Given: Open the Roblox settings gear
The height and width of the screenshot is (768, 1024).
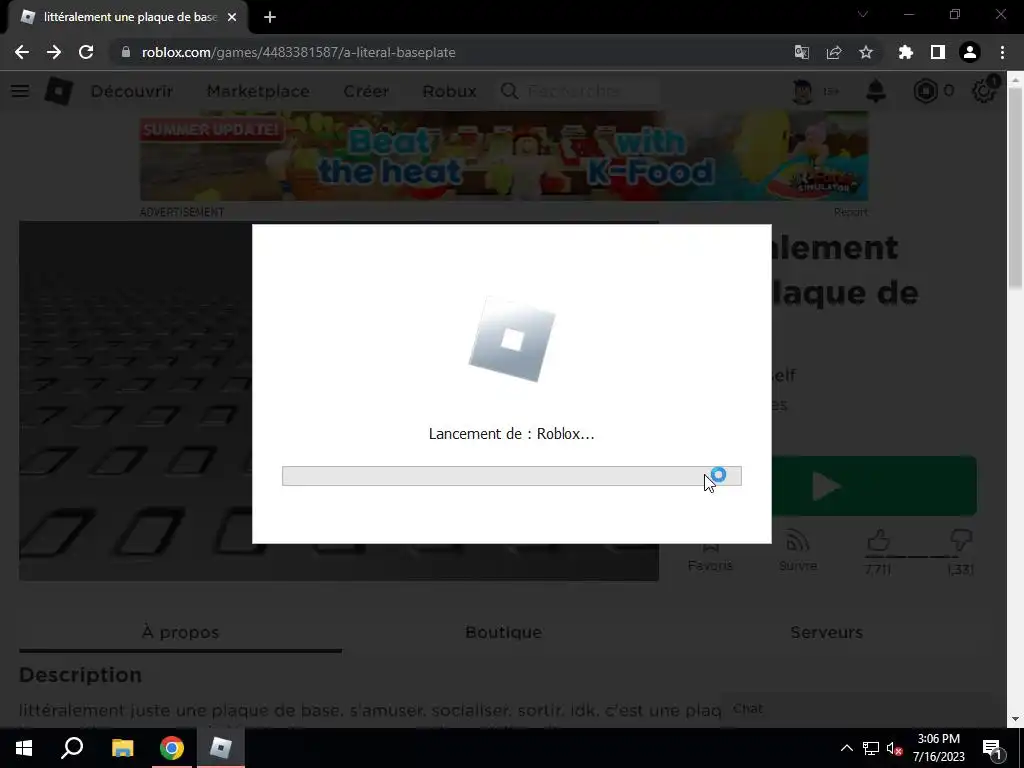Looking at the screenshot, I should (x=984, y=91).
